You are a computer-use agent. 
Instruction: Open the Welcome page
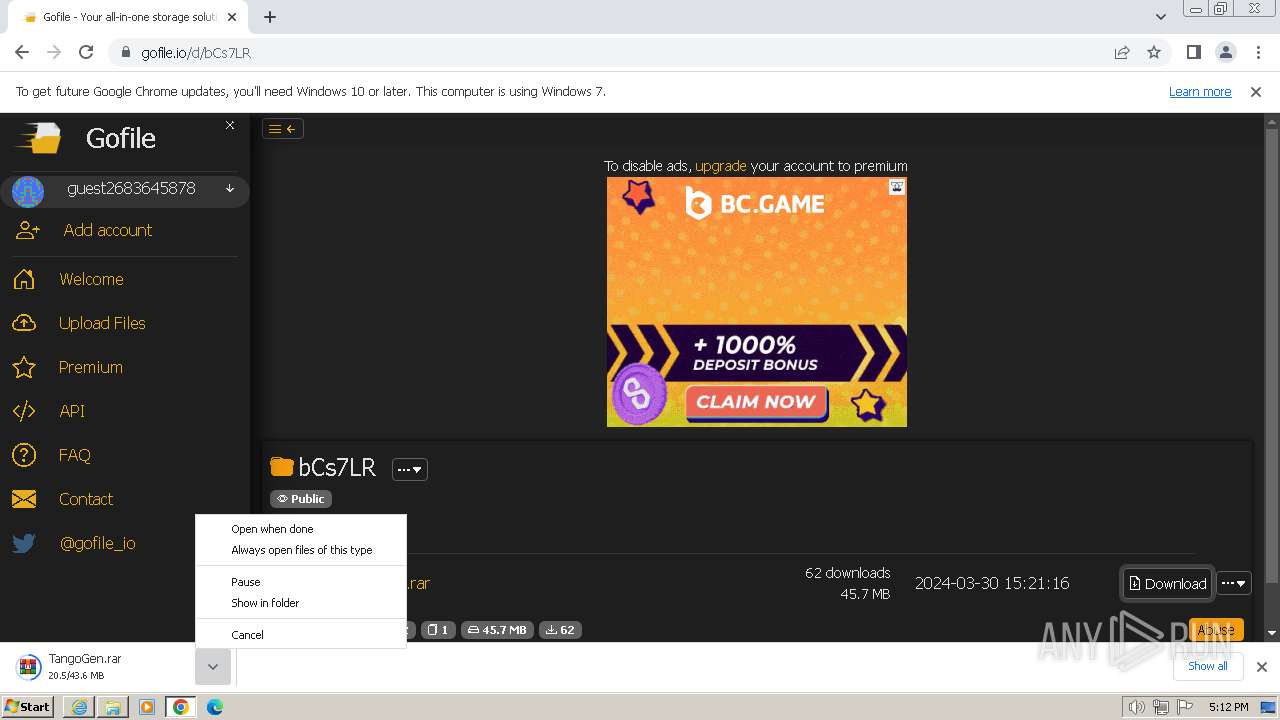click(91, 279)
